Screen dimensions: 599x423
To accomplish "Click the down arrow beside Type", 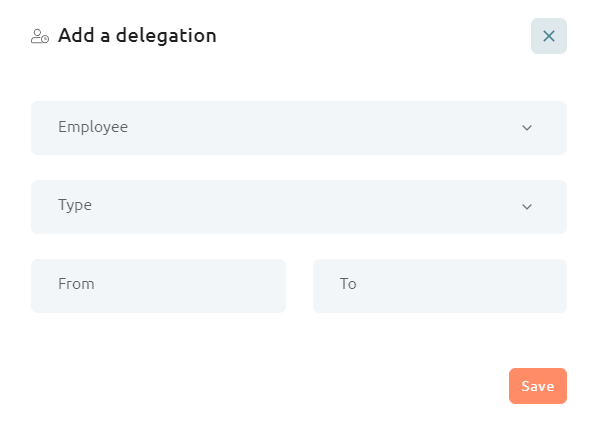I will (527, 207).
